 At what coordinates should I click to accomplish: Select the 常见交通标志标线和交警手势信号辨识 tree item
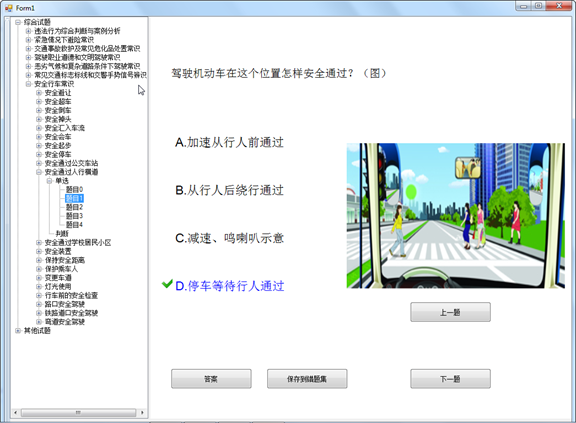tap(90, 75)
